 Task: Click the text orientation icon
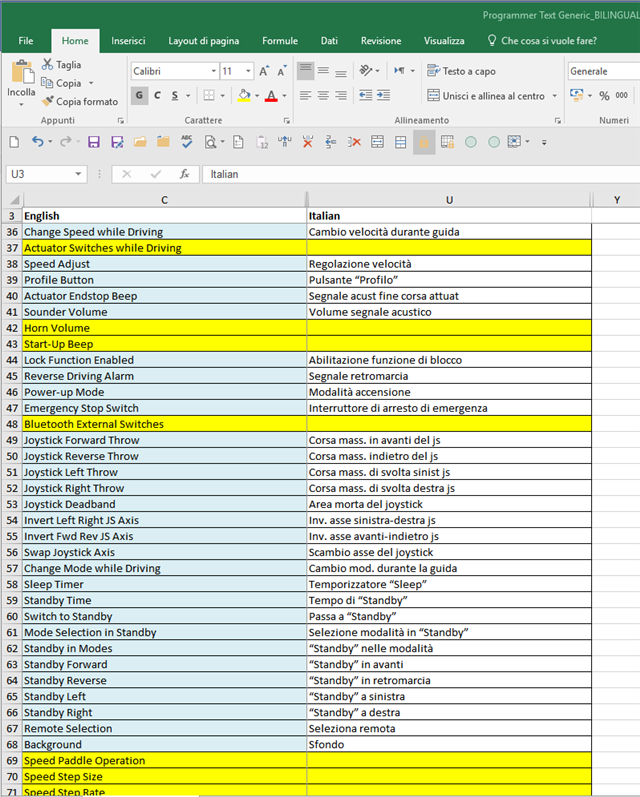point(366,71)
